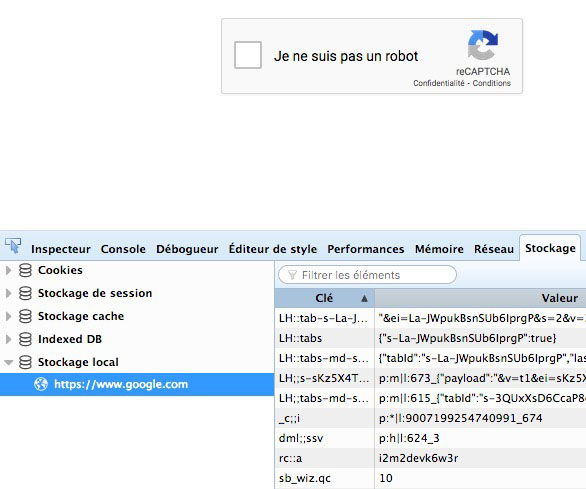
Task: Select Indexed DB in the tree
Action: [70, 339]
